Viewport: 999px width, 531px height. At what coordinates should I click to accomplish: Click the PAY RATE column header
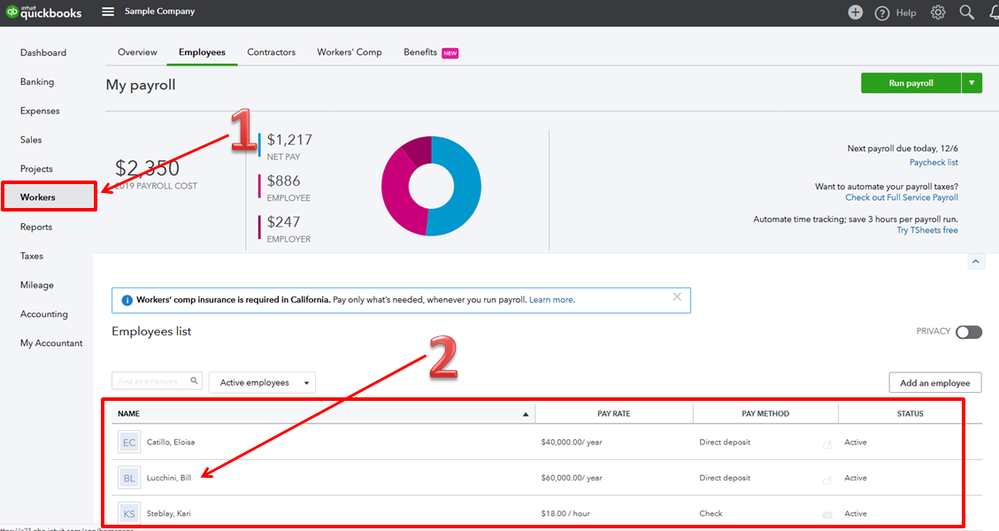tap(614, 414)
